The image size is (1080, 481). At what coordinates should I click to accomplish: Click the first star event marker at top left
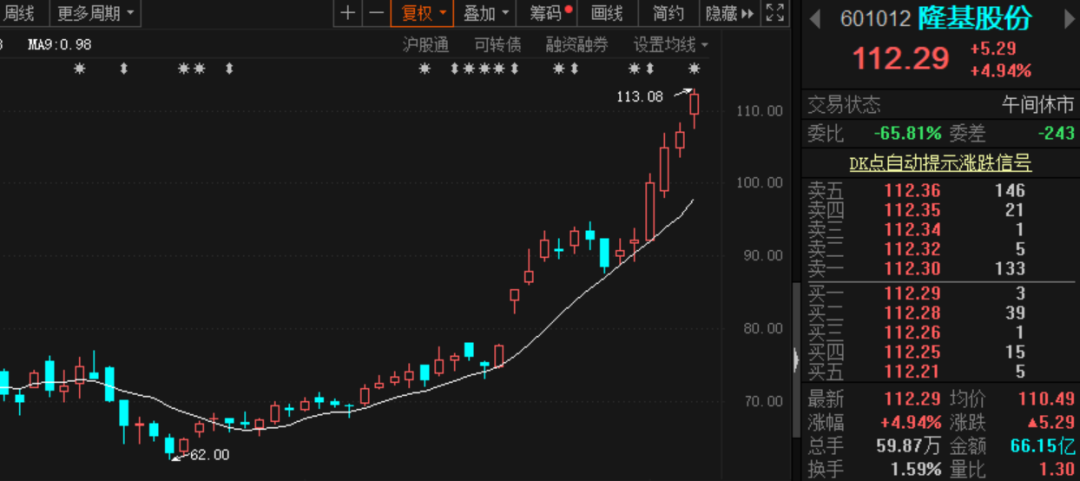(81, 68)
